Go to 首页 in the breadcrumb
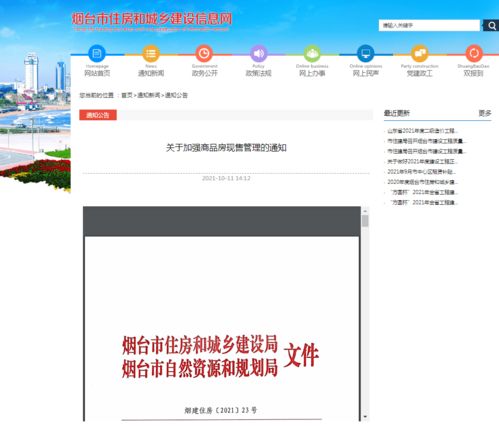 tap(127, 95)
